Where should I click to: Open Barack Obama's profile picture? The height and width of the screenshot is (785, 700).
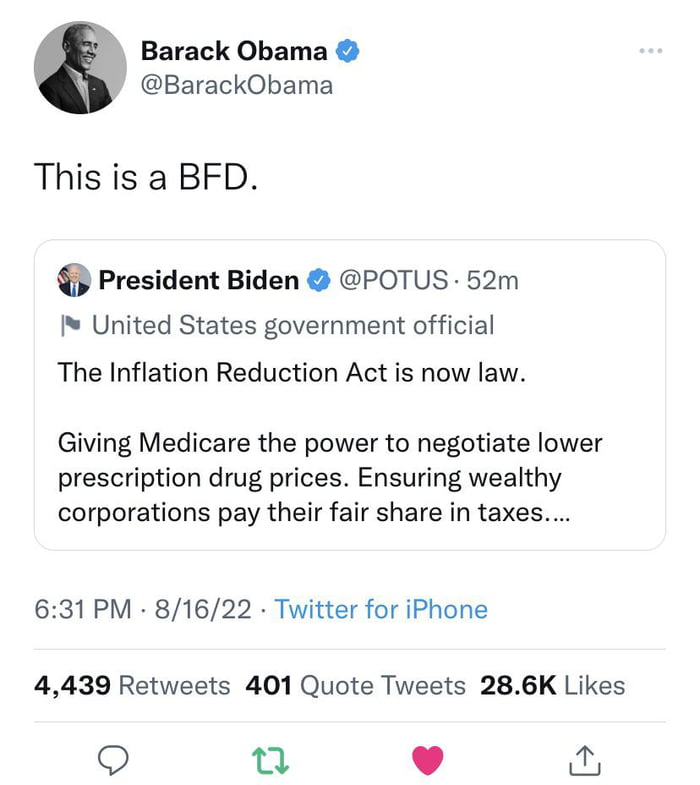click(80, 67)
